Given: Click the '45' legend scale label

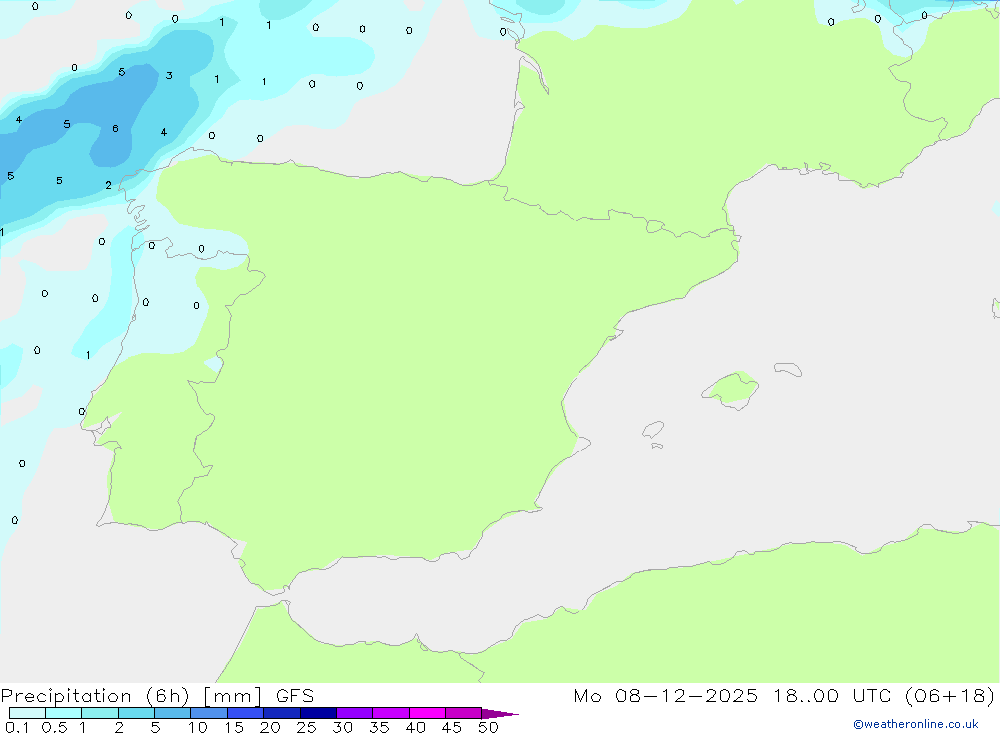Looking at the screenshot, I should 452,727.
